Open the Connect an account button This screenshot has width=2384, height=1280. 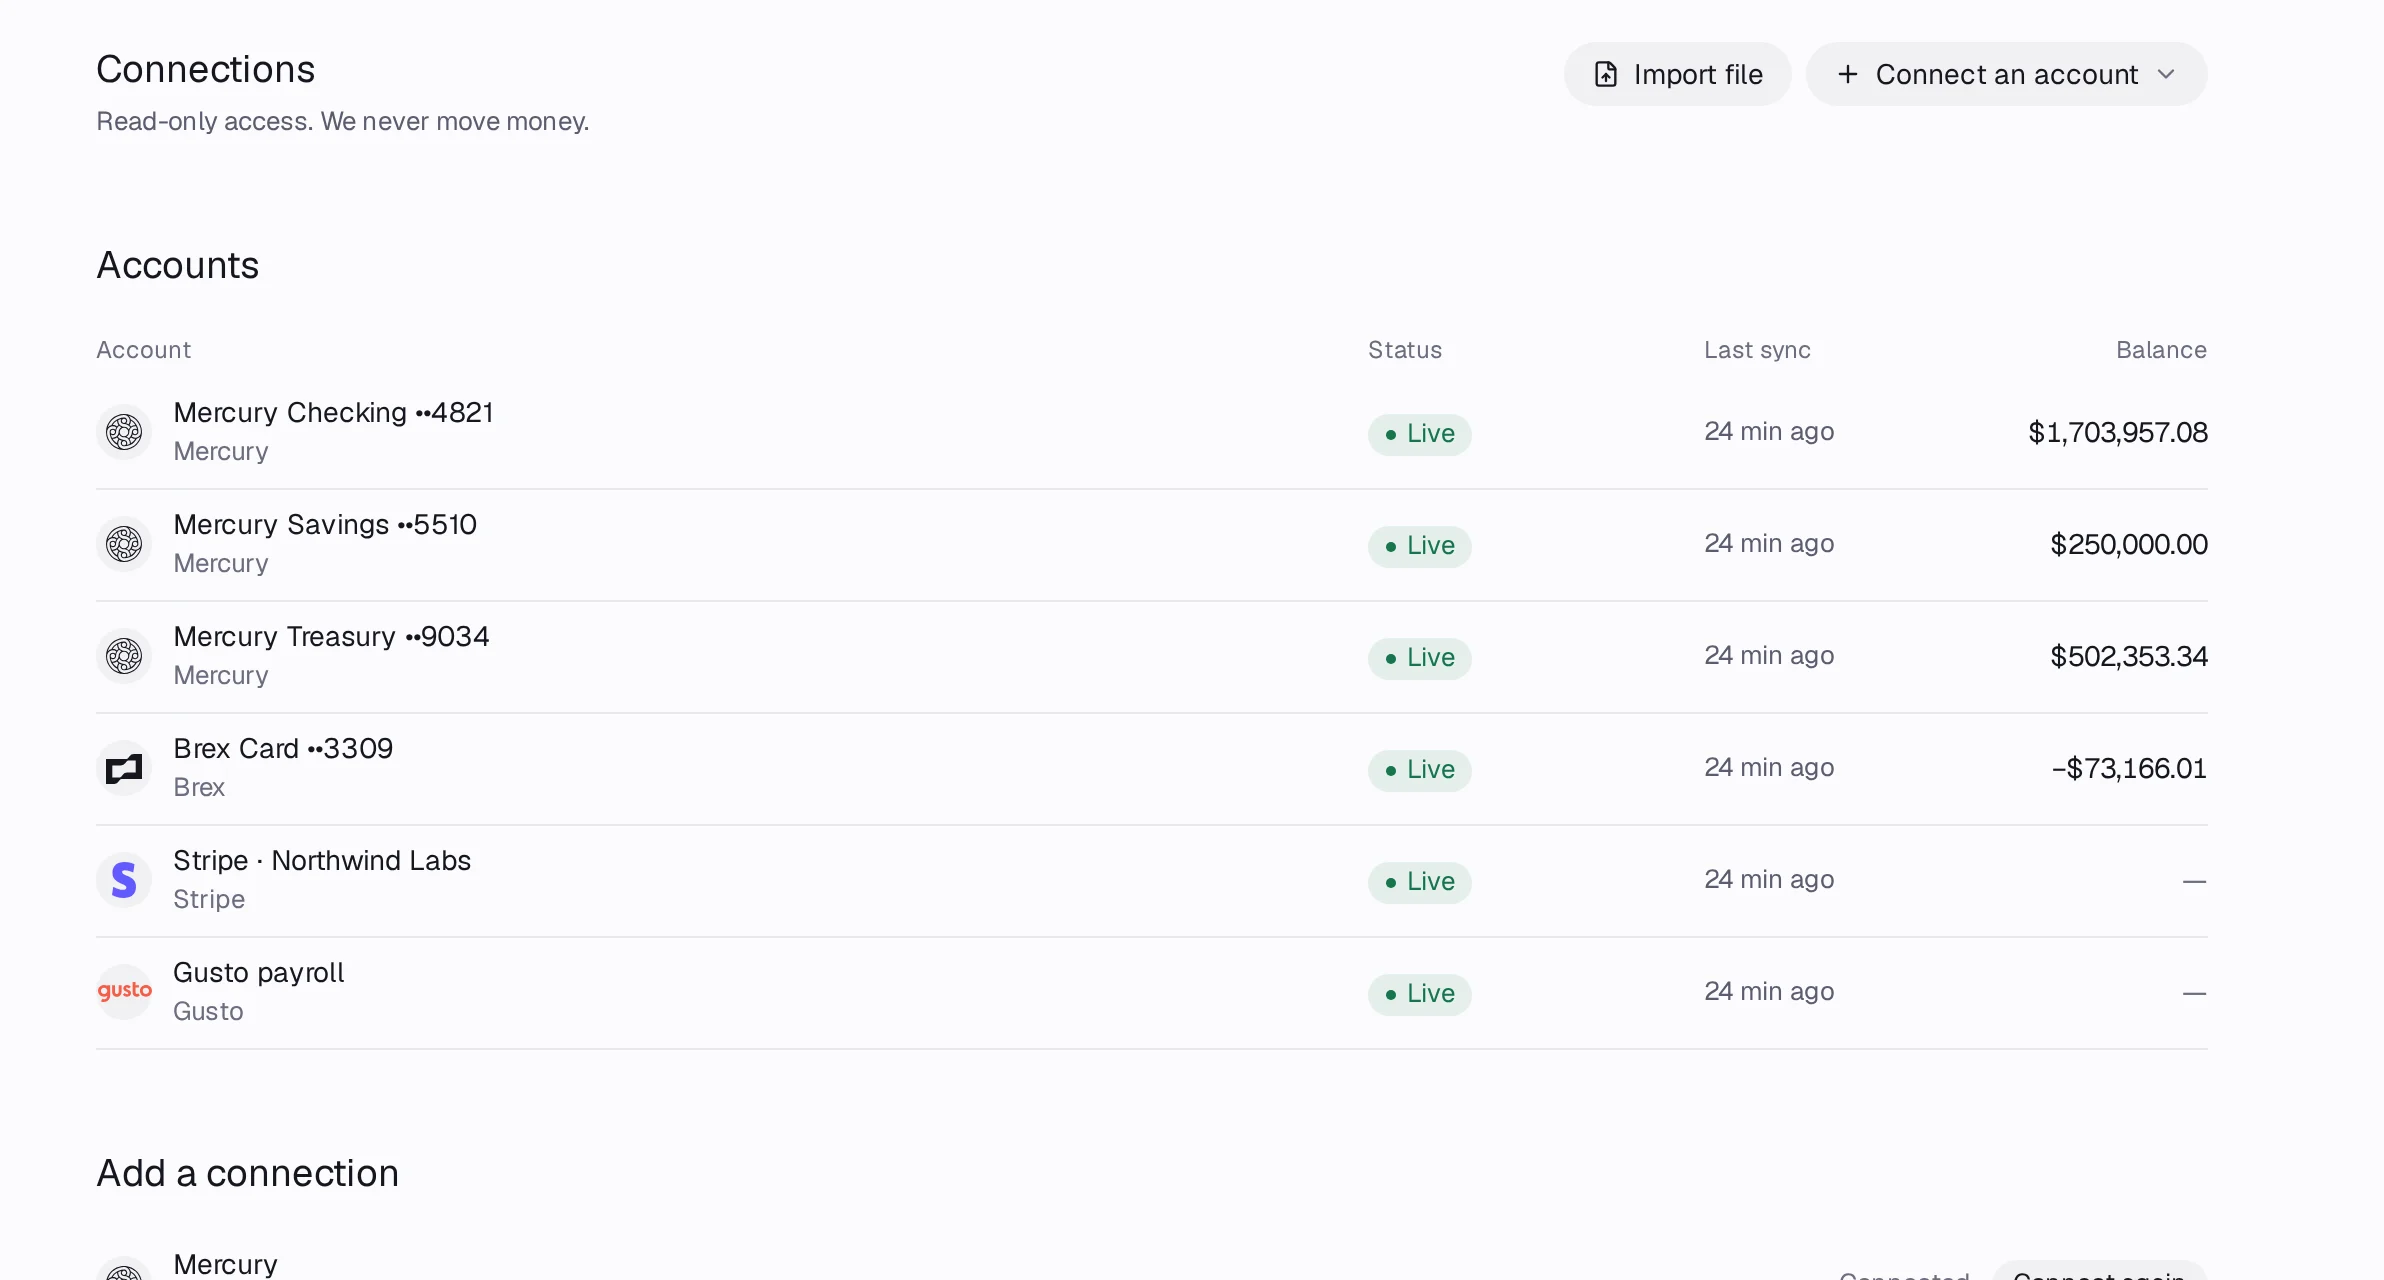2006,74
